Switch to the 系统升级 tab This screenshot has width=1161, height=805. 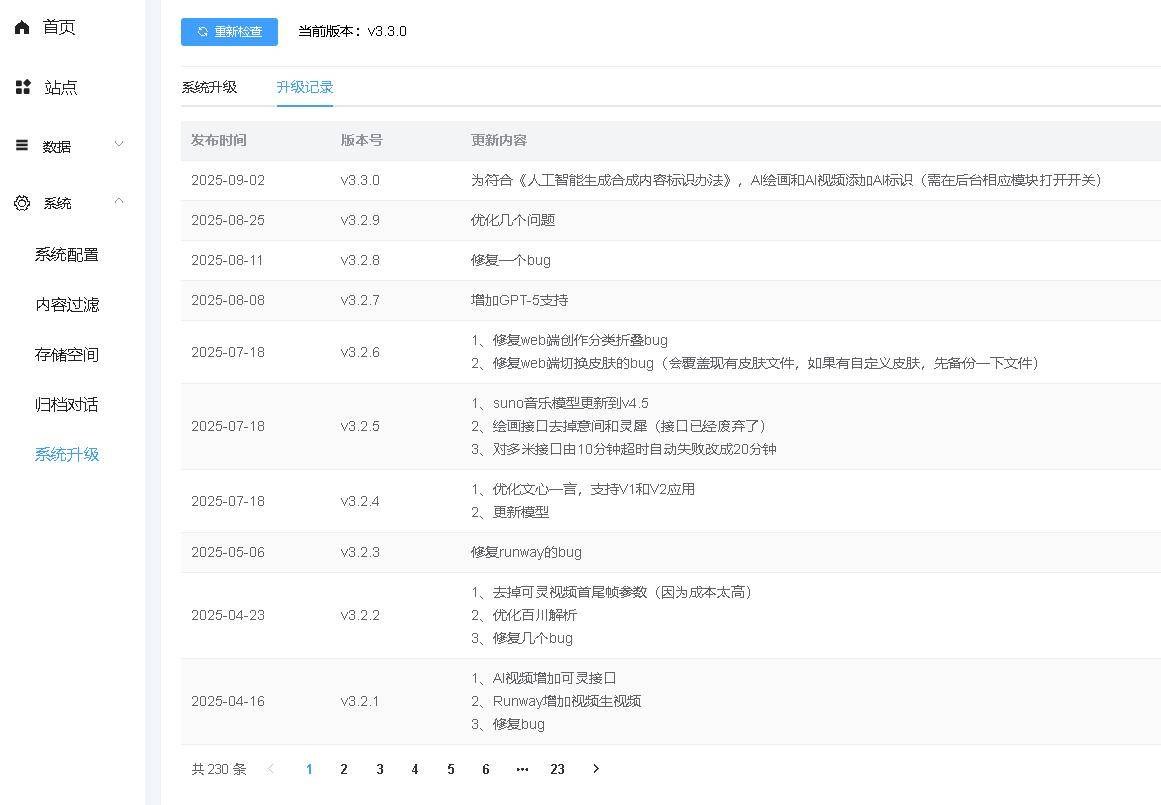click(209, 87)
